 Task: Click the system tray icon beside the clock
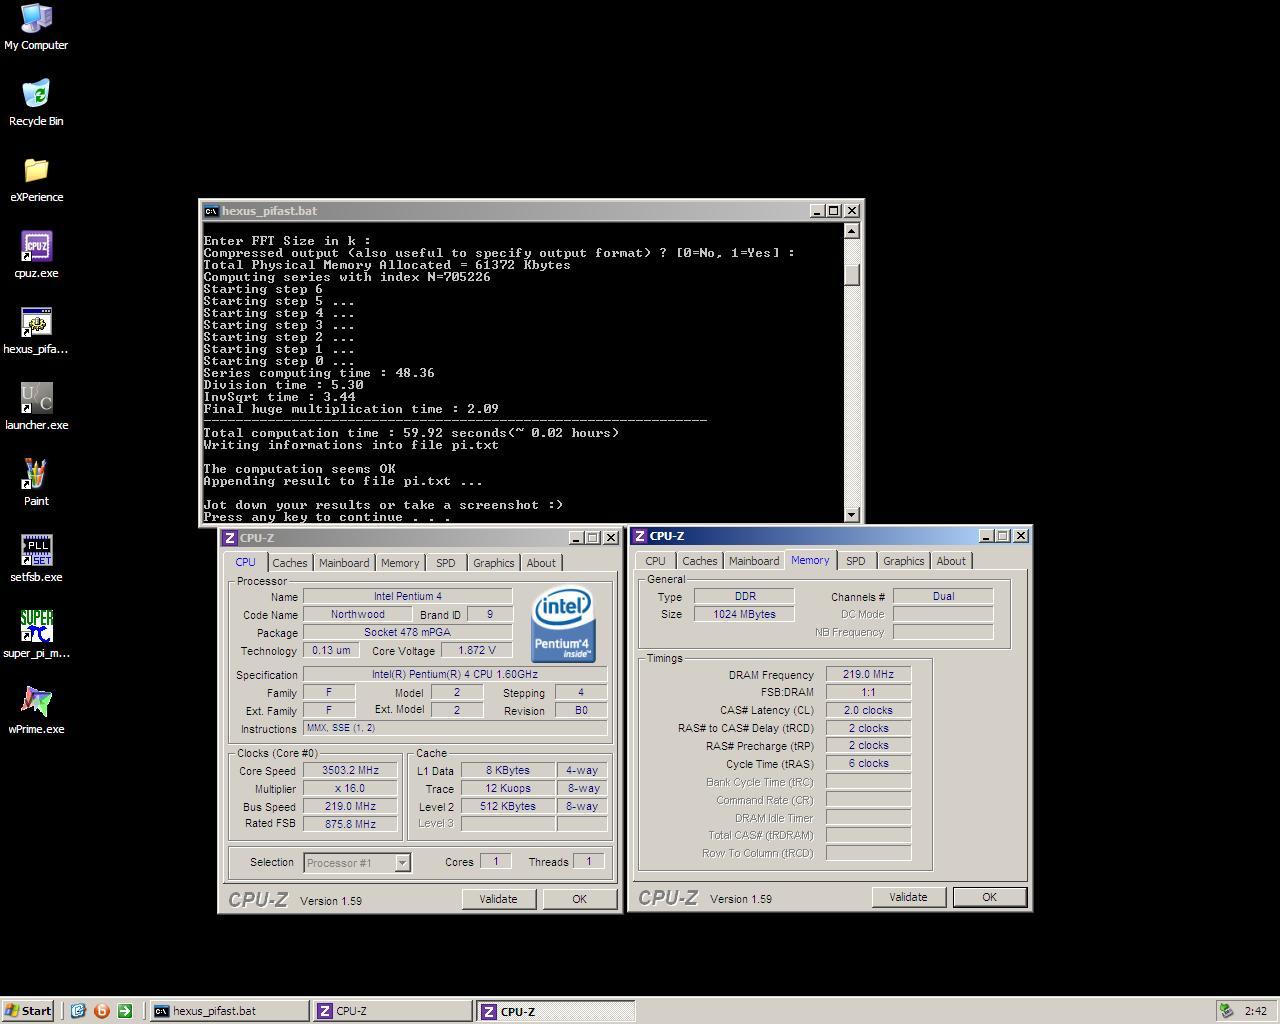click(x=1226, y=1011)
